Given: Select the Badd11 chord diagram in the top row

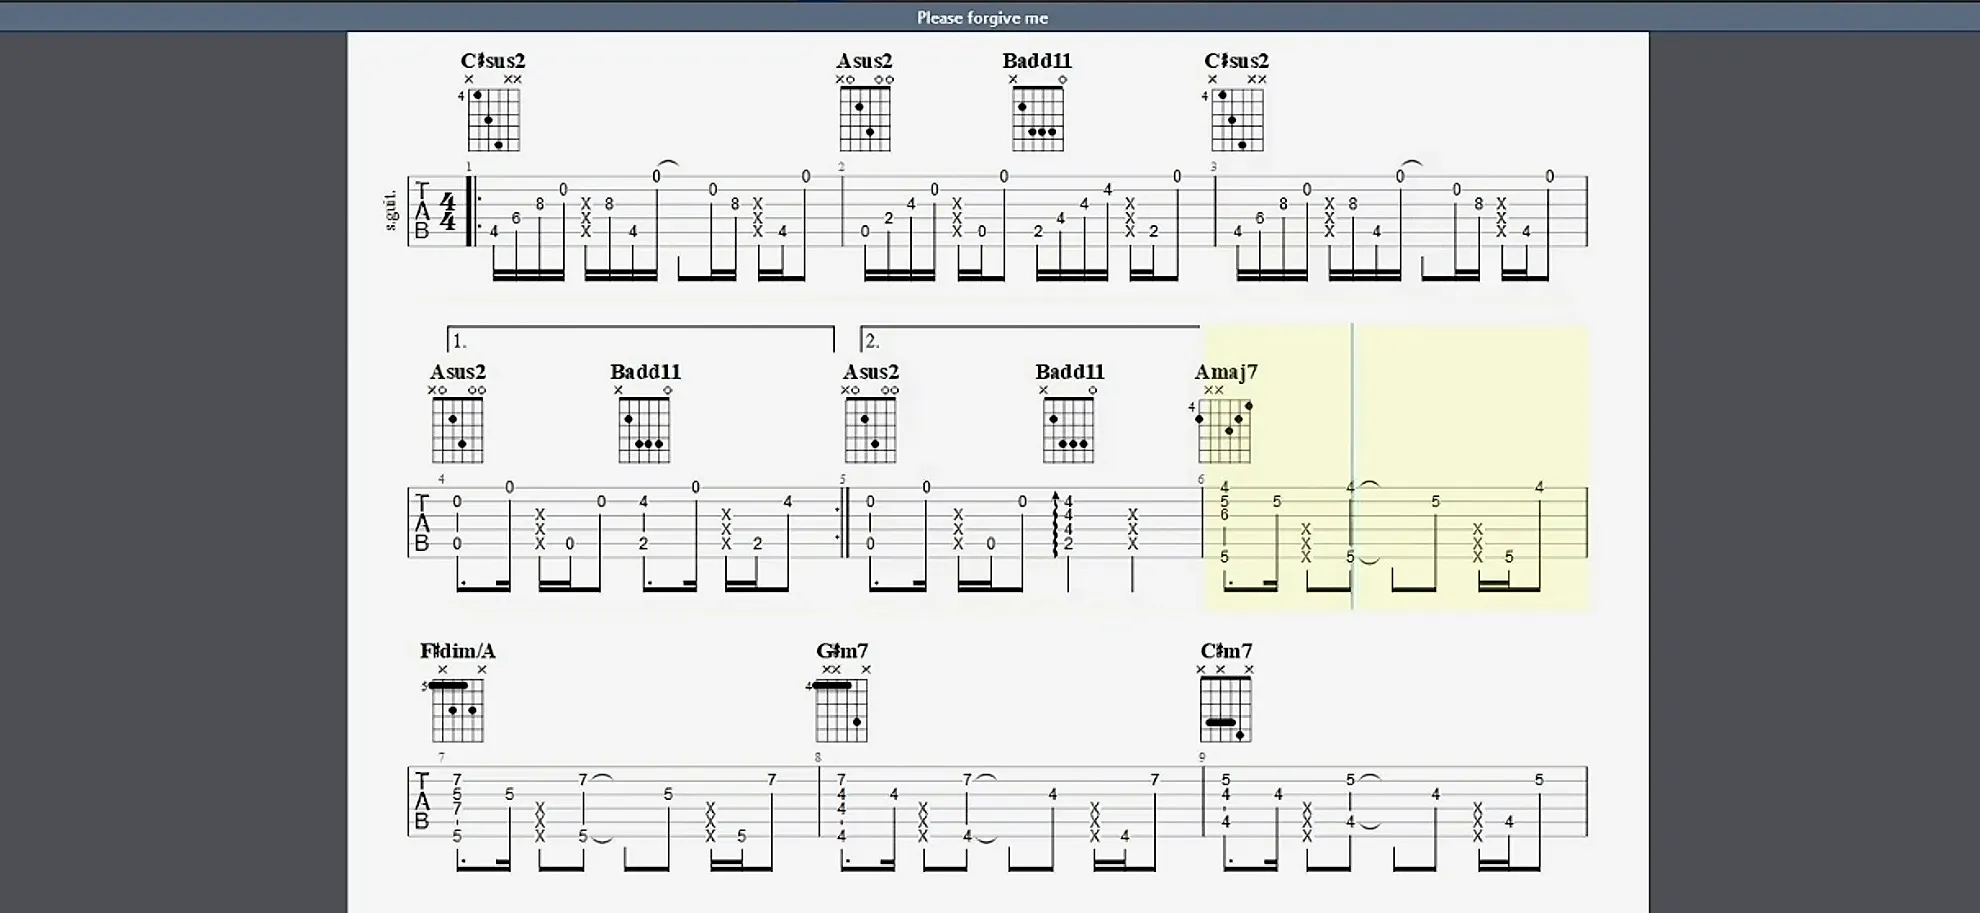Looking at the screenshot, I should [1038, 119].
